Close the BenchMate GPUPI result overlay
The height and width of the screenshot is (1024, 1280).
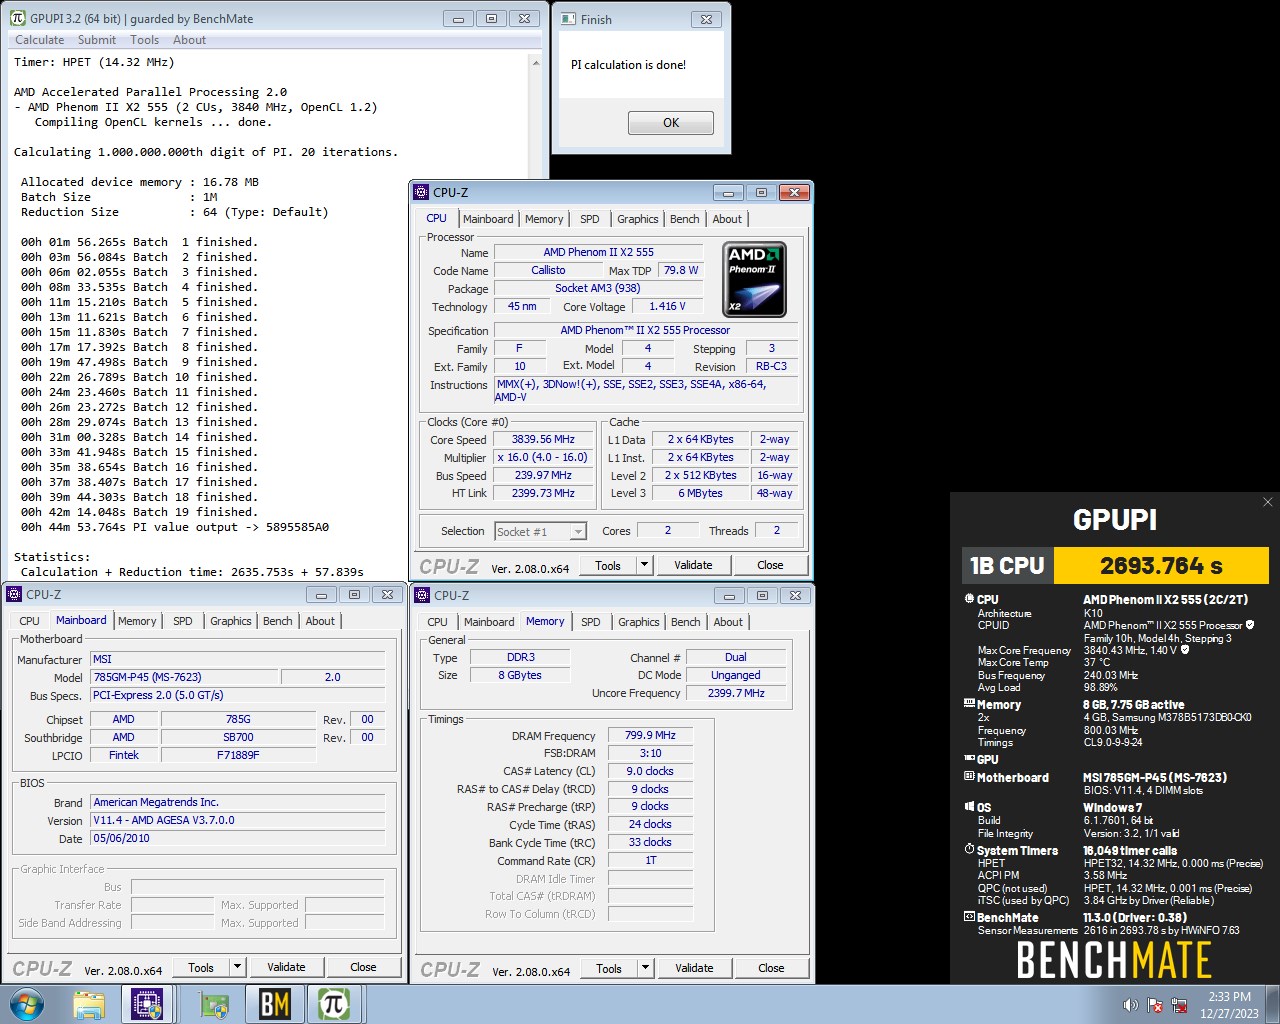point(1267,502)
